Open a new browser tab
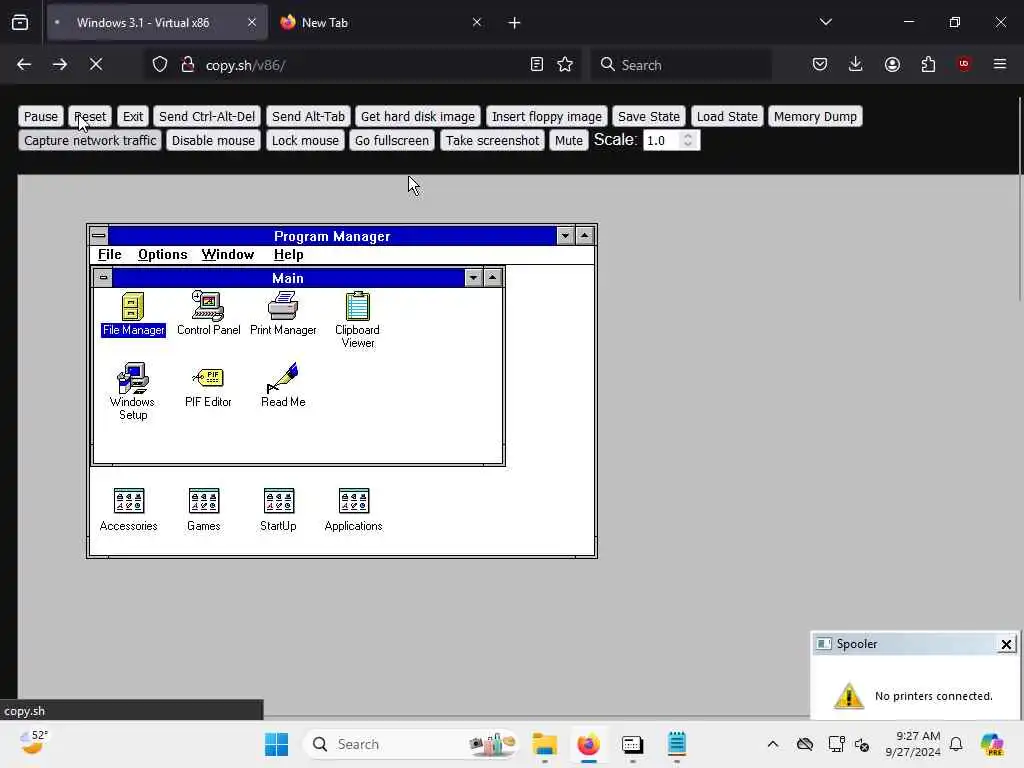The image size is (1024, 768). (514, 23)
